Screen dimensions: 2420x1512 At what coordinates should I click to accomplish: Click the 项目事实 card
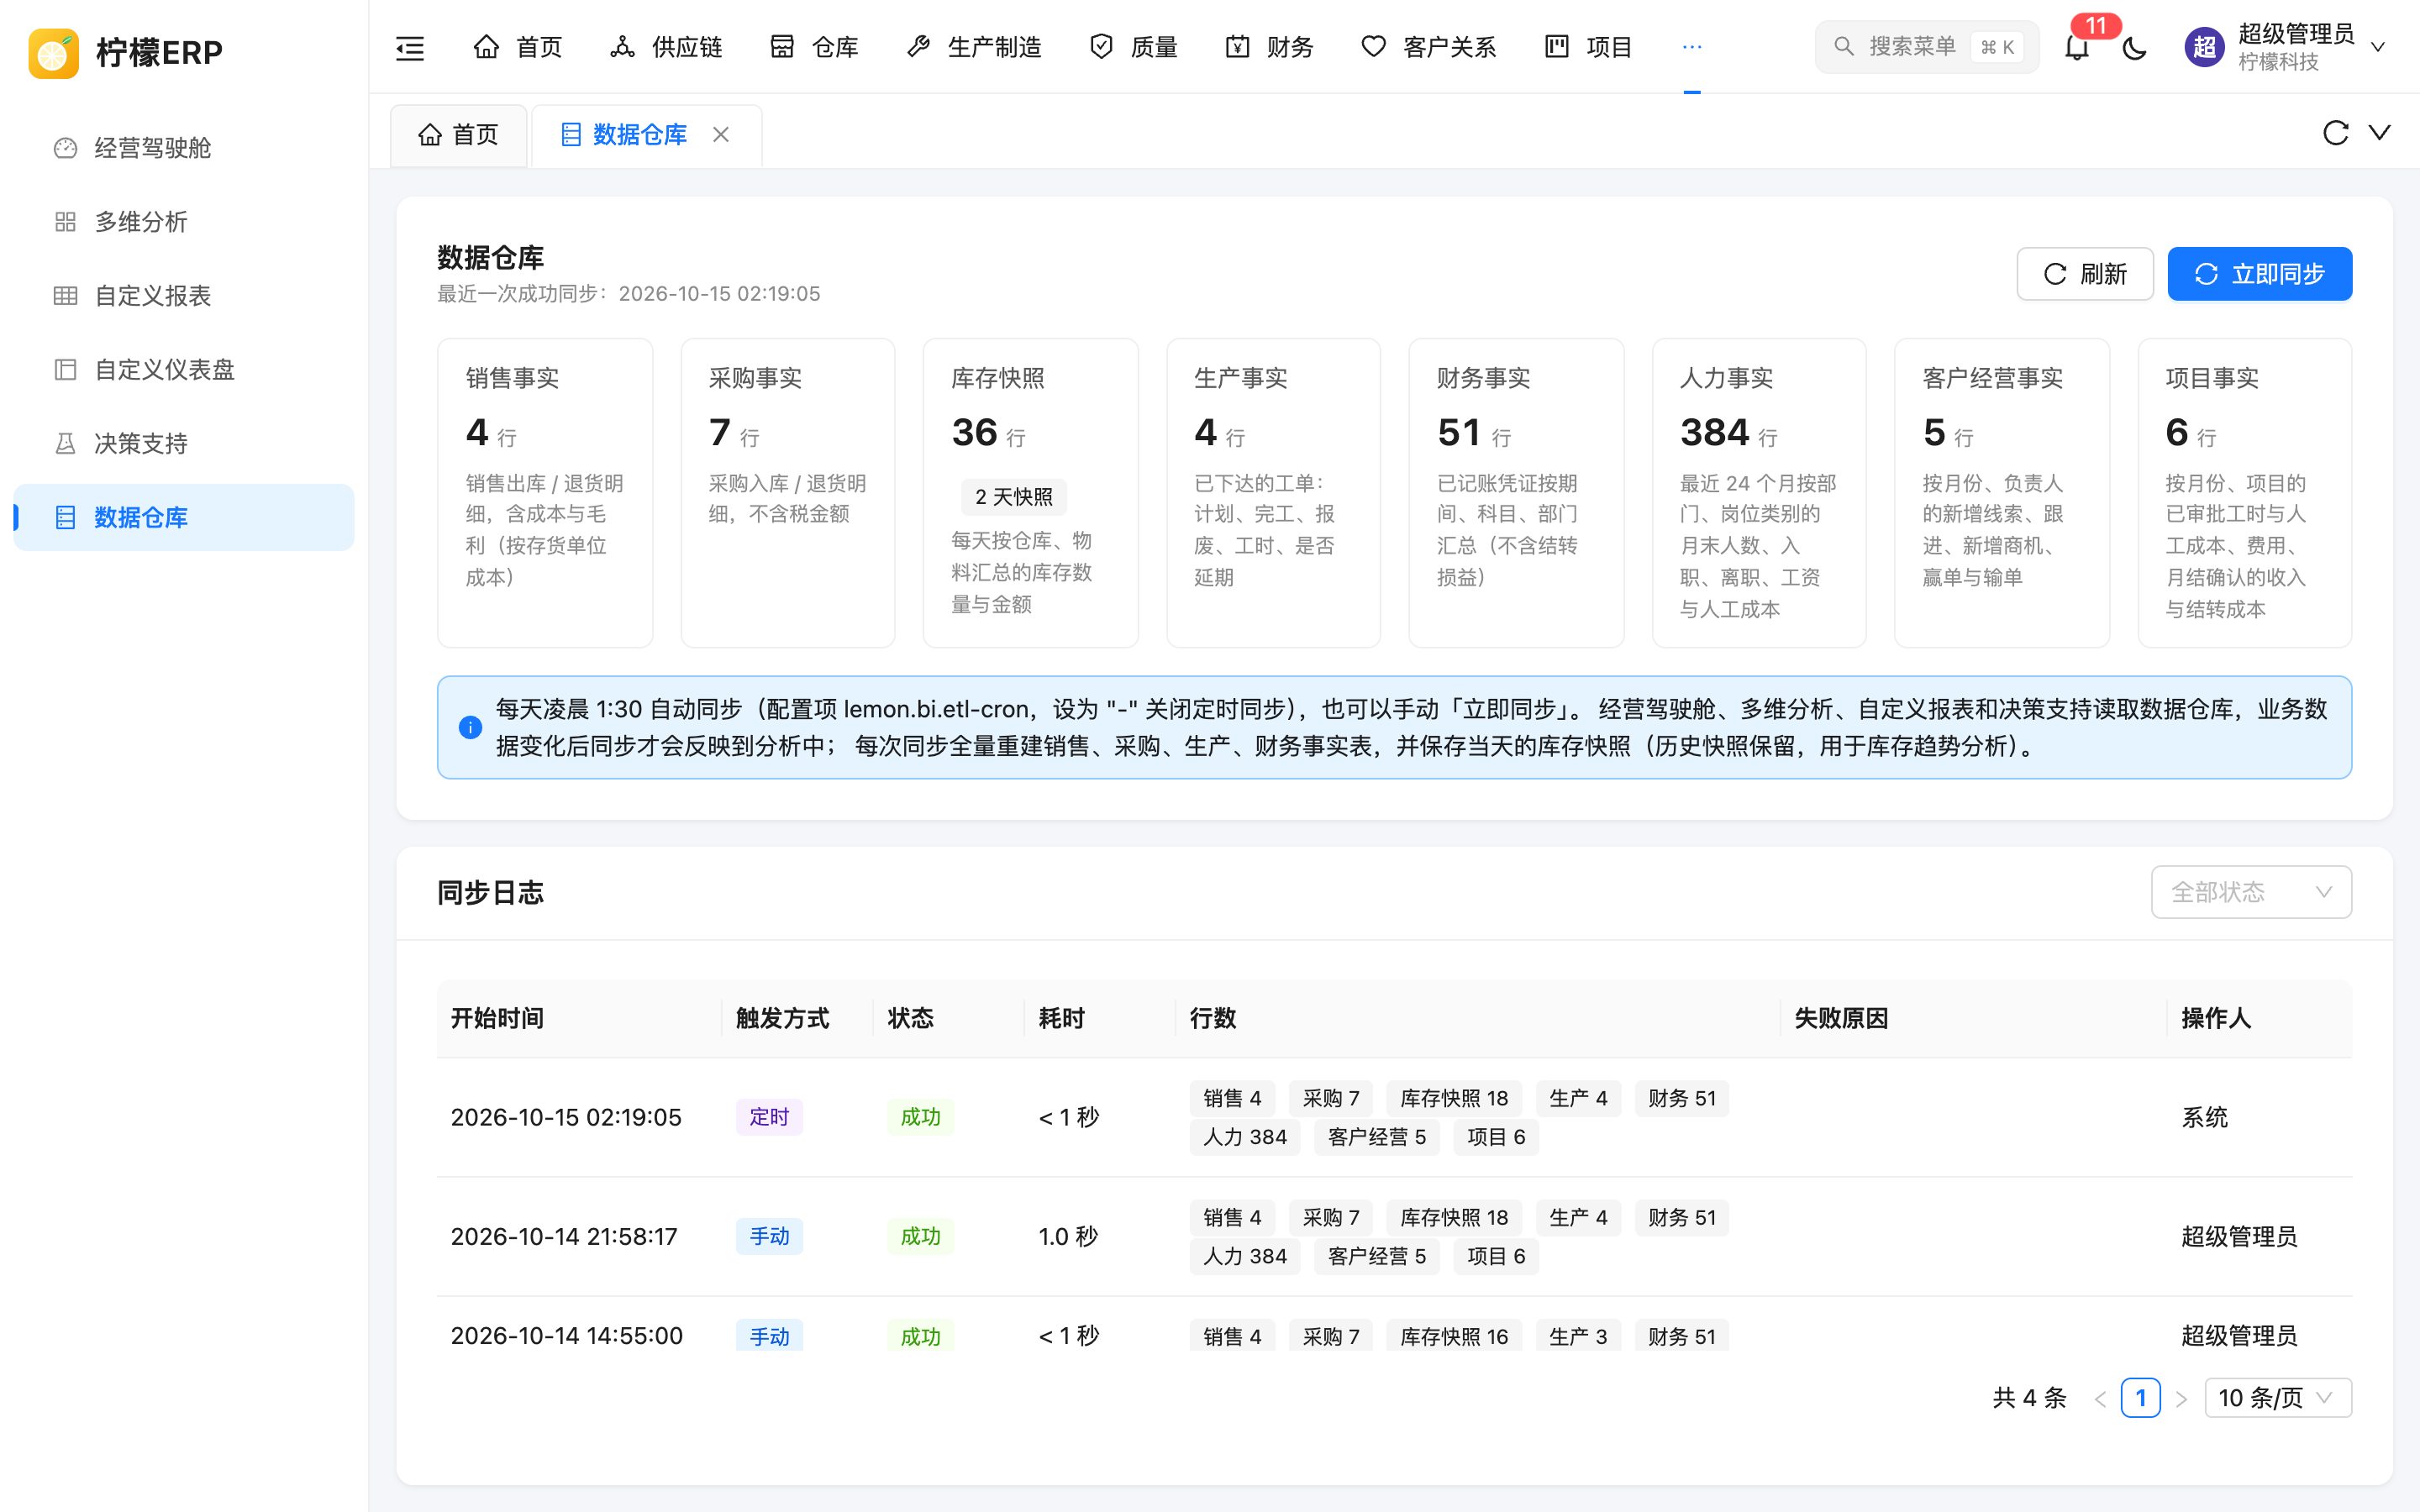coord(2245,493)
